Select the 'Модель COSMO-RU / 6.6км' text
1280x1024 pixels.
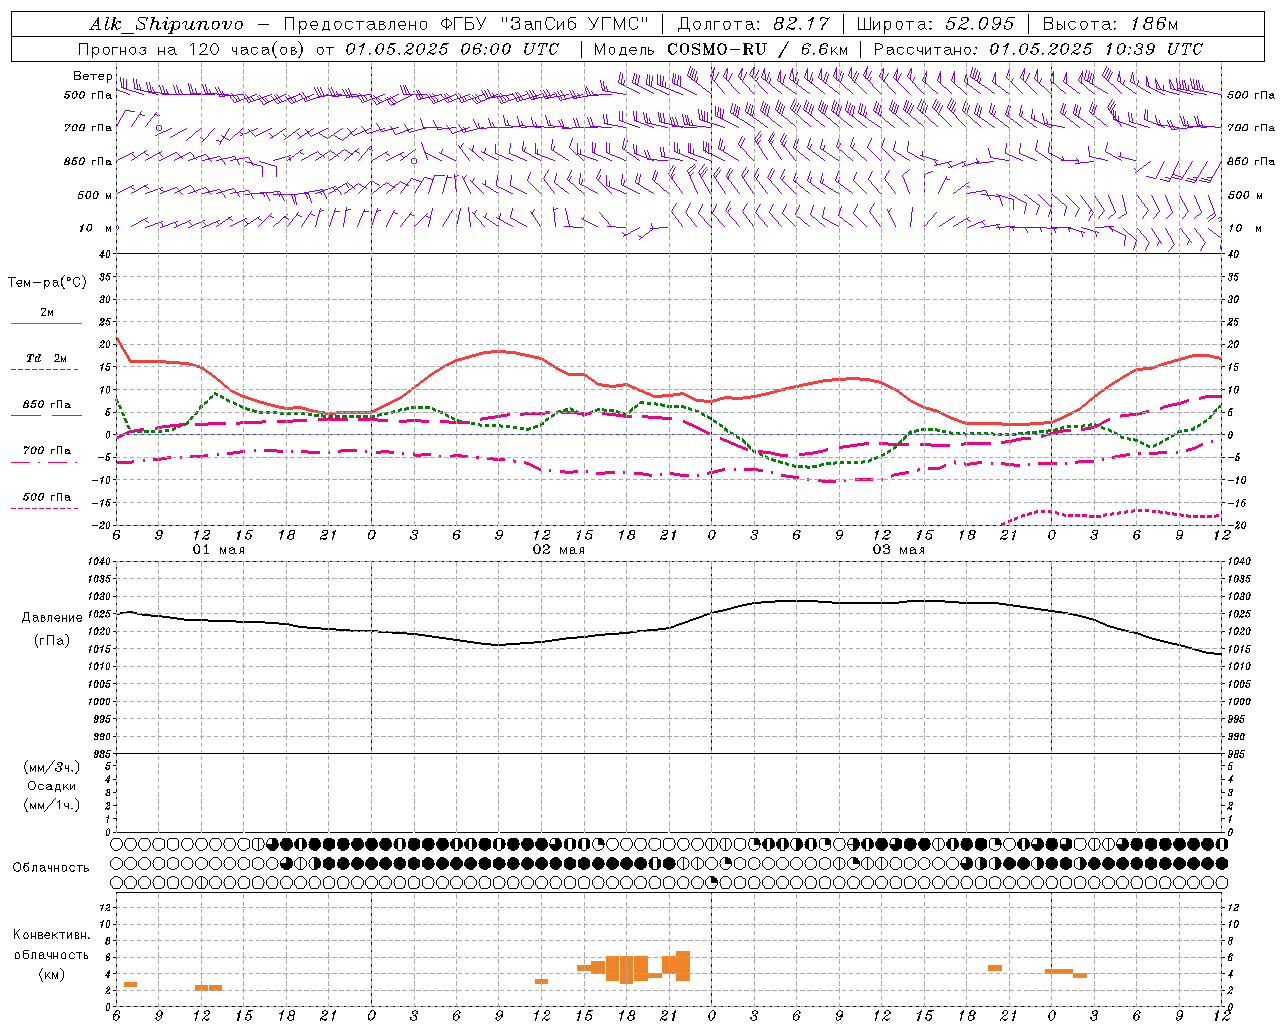[x=721, y=49]
